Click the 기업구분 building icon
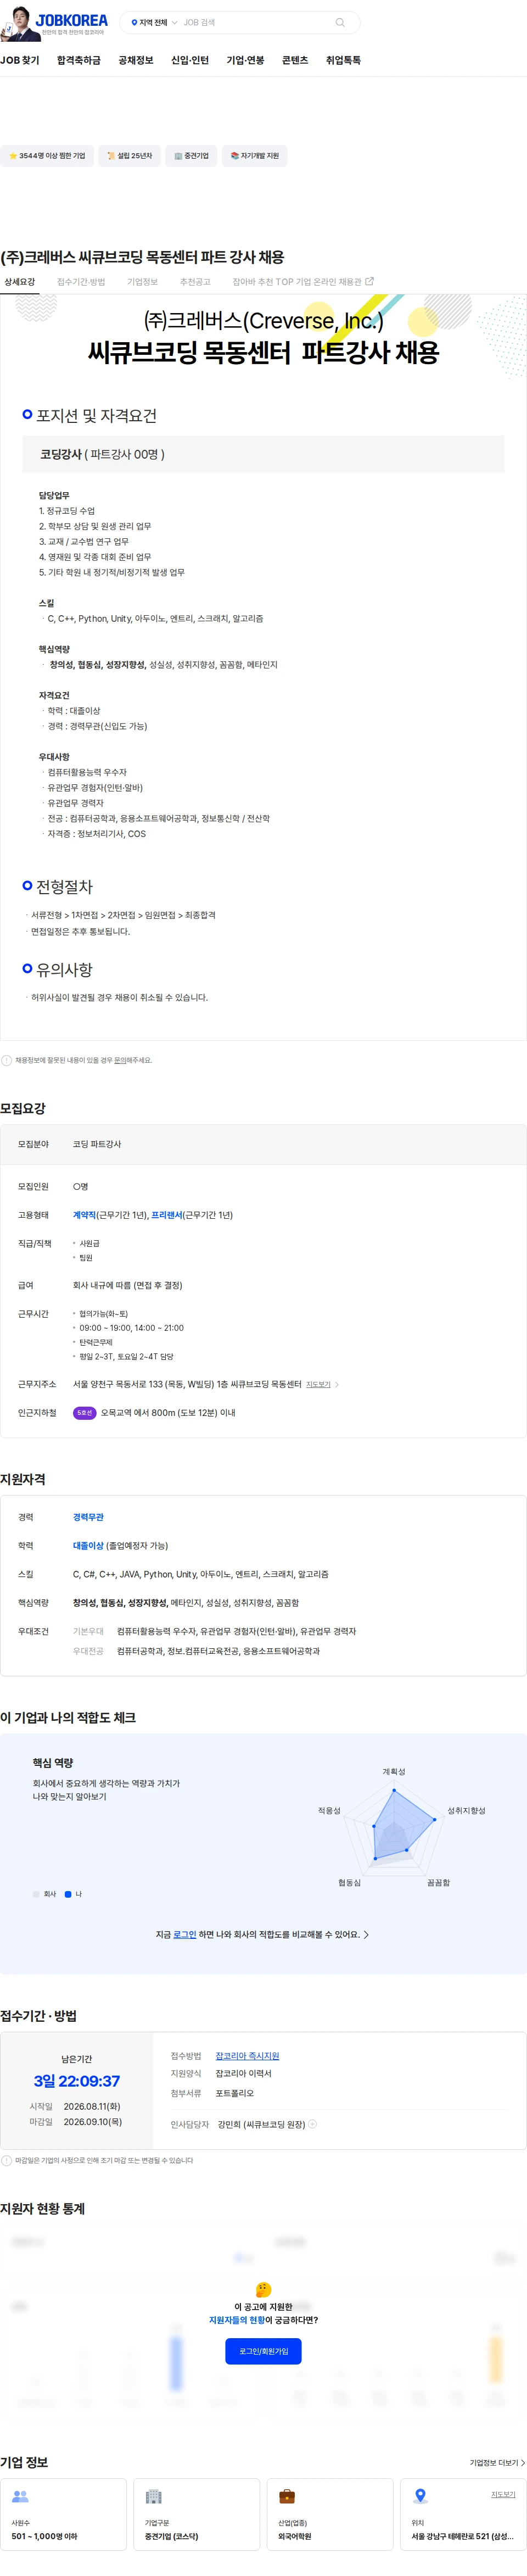This screenshot has height=2576, width=527. (x=153, y=2497)
